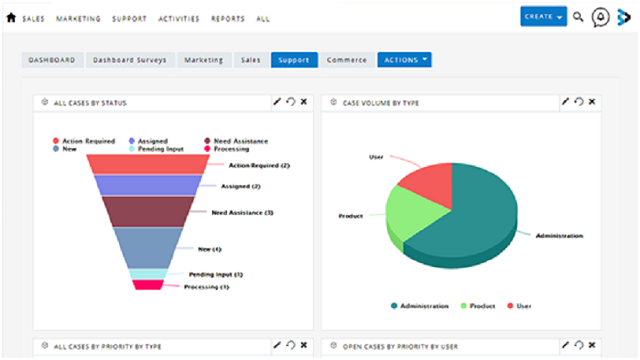Open the Support navigation menu
The image size is (640, 360).
[x=129, y=19]
